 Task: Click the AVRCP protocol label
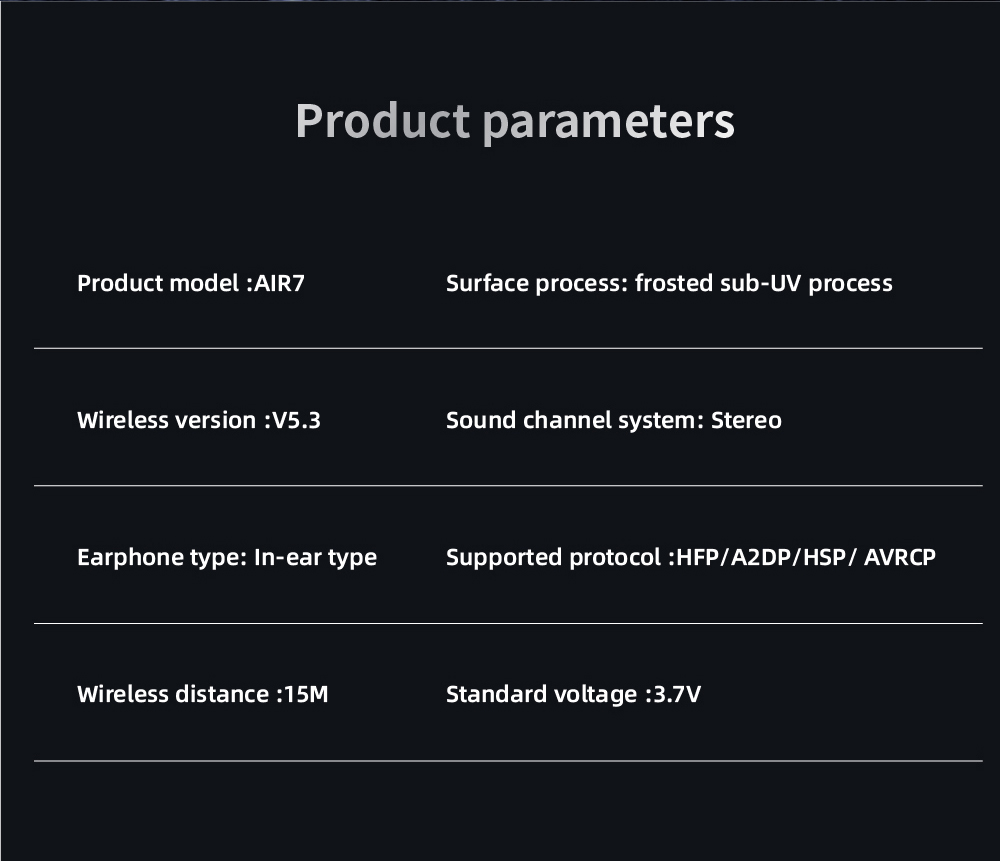tap(900, 557)
